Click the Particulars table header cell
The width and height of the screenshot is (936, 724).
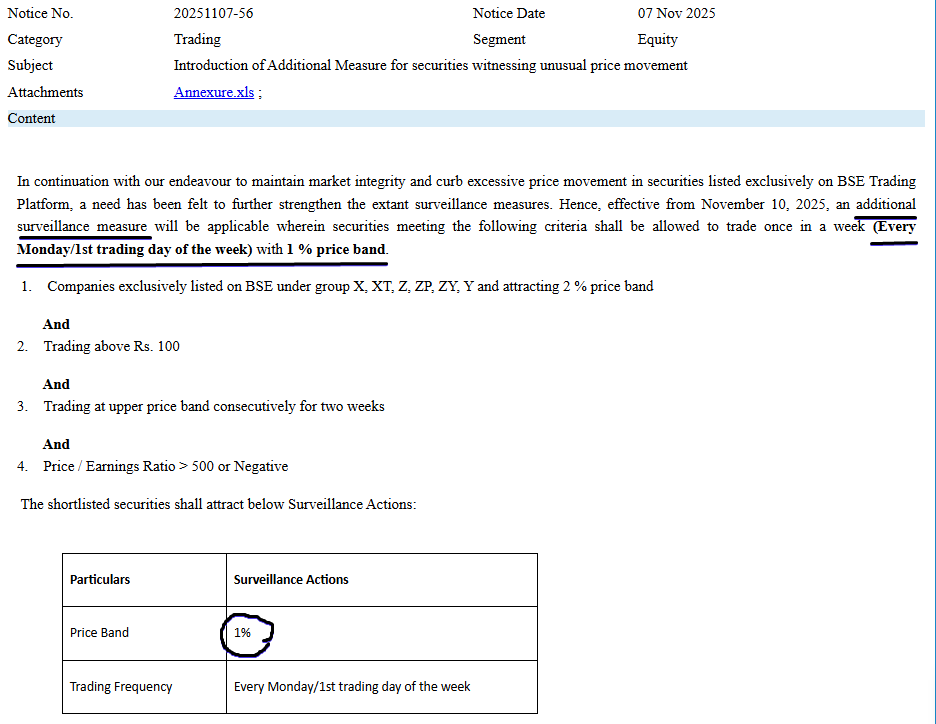[144, 580]
